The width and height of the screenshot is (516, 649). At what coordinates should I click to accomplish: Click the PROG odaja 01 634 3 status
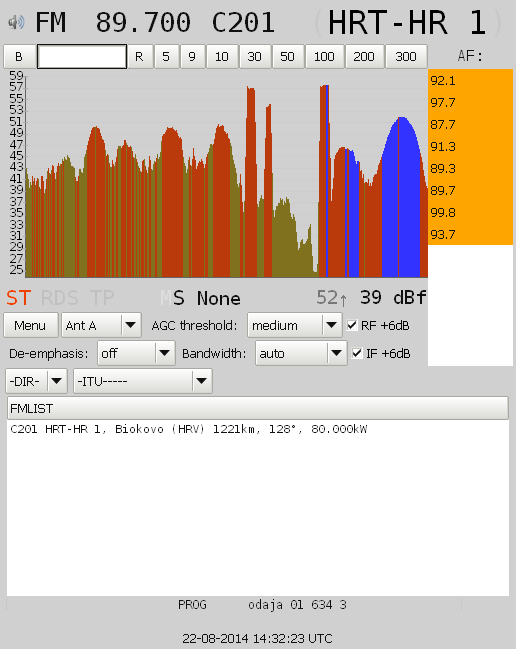(x=262, y=605)
